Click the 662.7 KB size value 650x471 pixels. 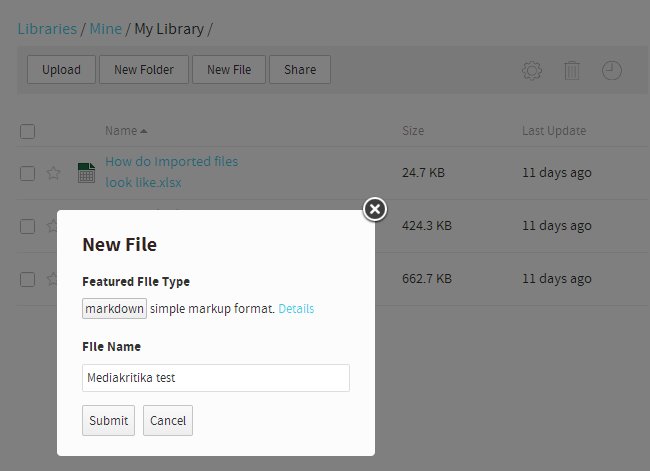[427, 279]
